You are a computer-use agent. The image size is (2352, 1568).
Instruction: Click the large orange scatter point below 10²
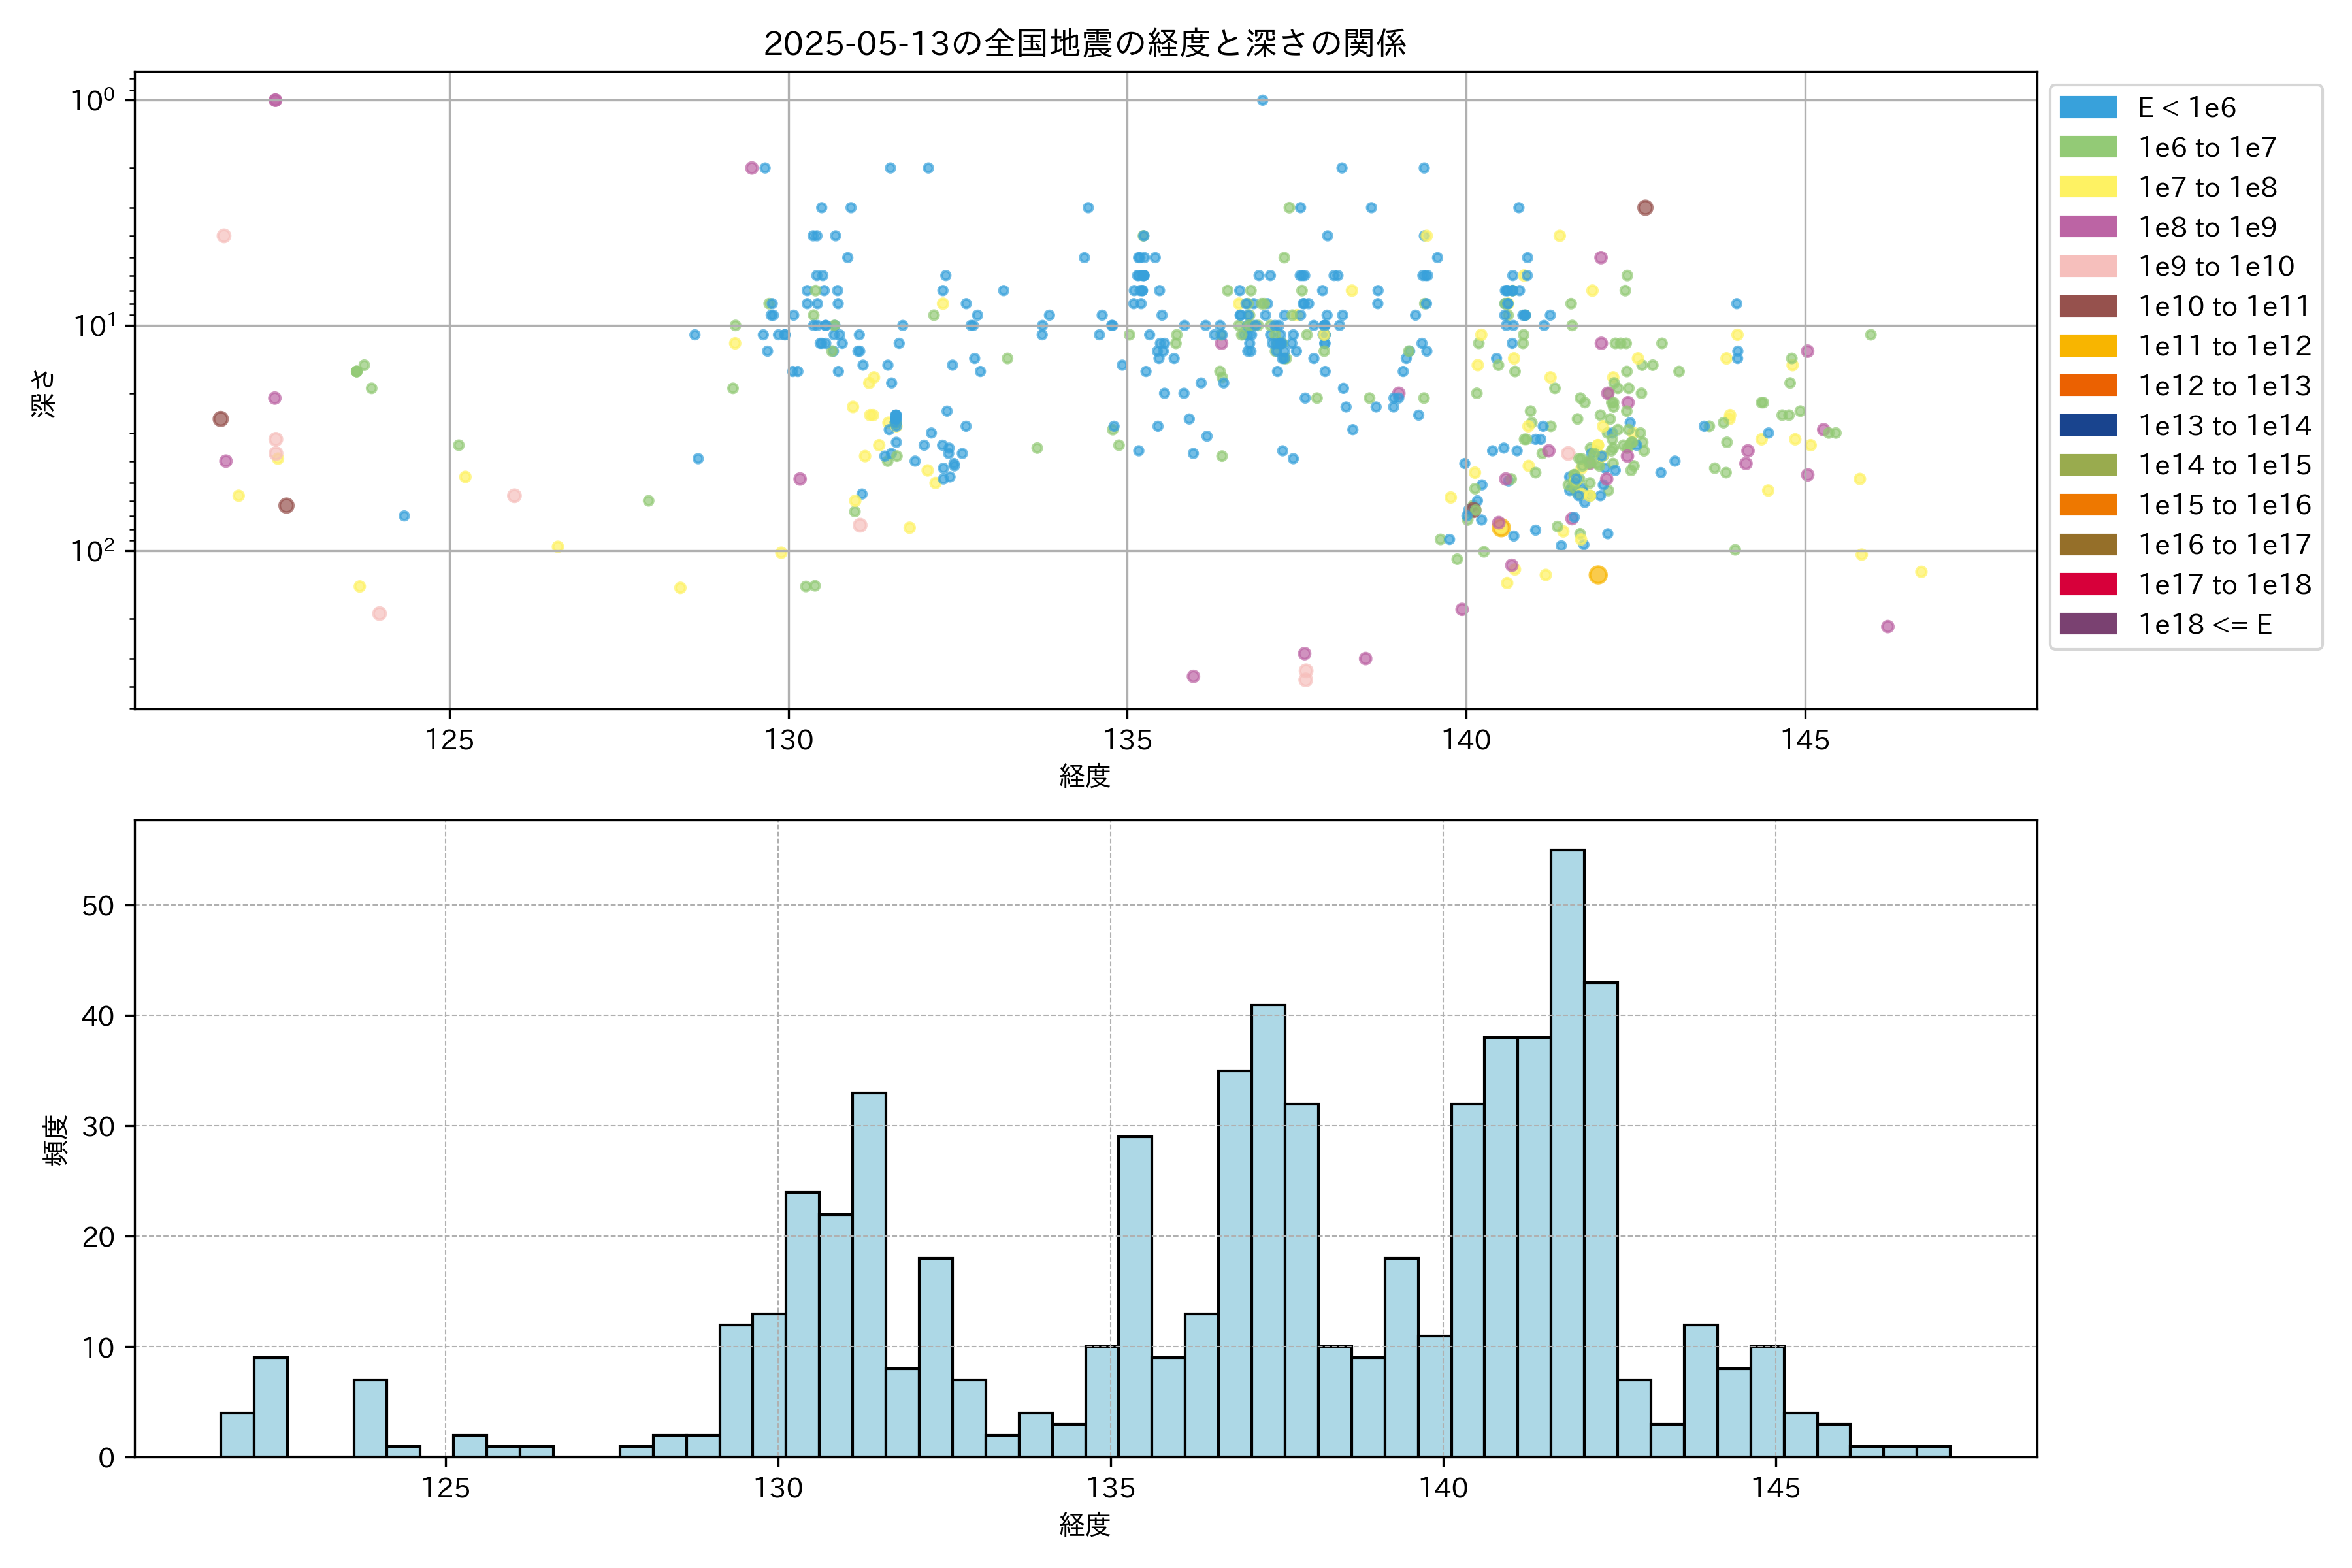coord(1598,575)
